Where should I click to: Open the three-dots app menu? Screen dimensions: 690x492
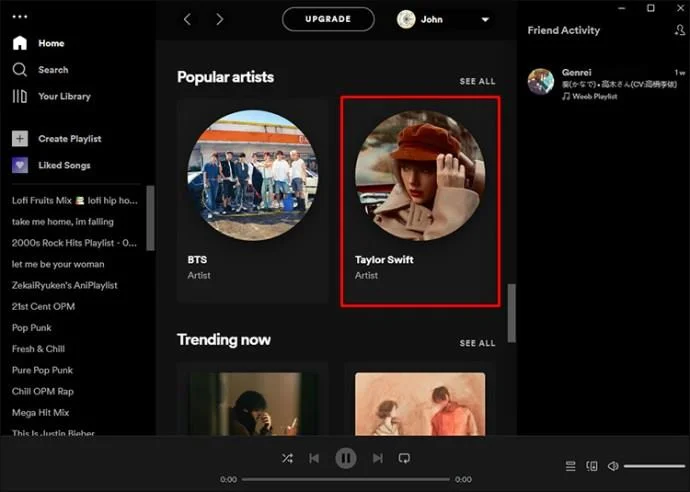coord(20,17)
